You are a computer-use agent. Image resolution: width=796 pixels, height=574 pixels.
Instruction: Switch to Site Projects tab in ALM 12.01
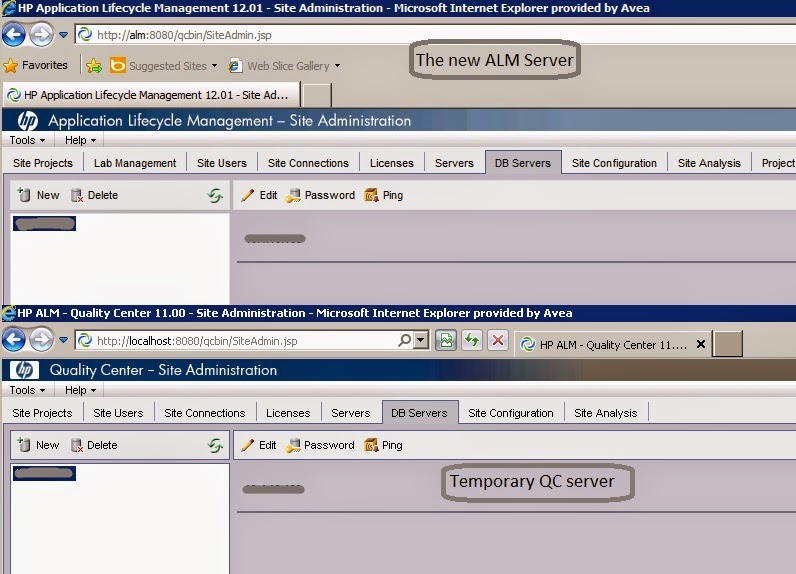point(43,163)
